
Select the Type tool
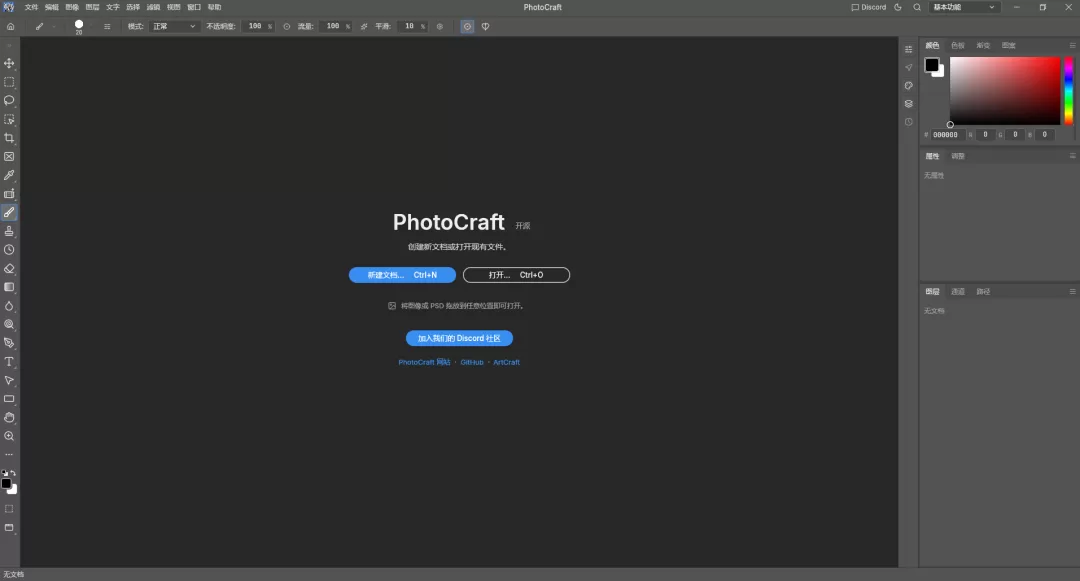[x=9, y=361]
